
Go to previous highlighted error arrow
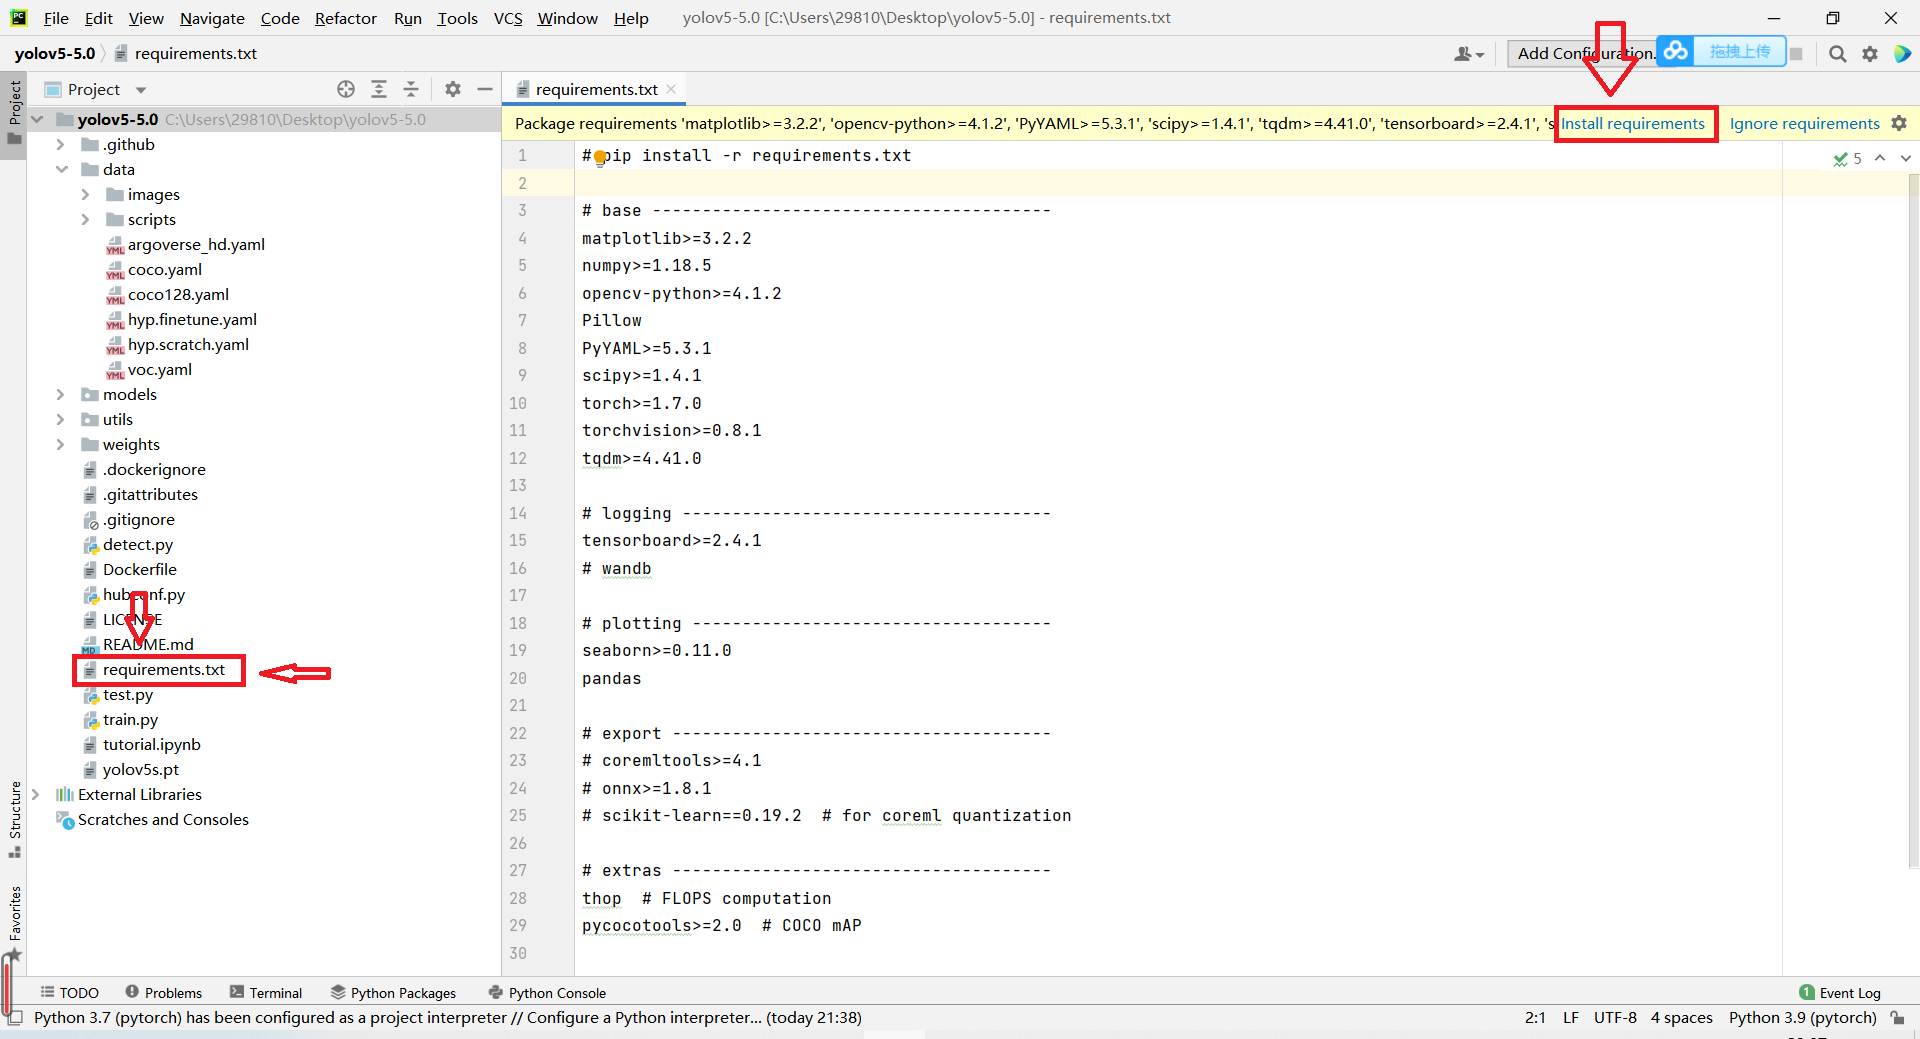1880,158
